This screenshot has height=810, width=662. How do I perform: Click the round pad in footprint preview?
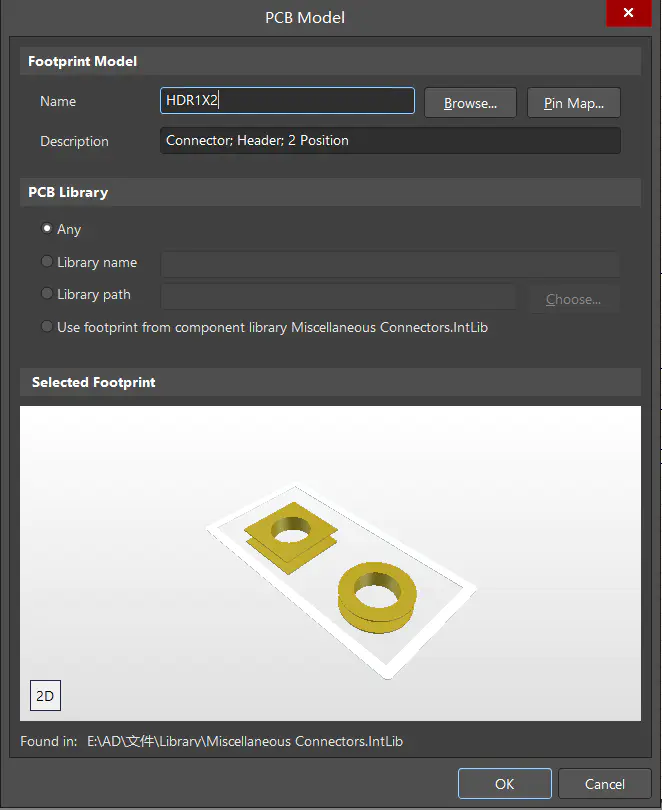(377, 598)
